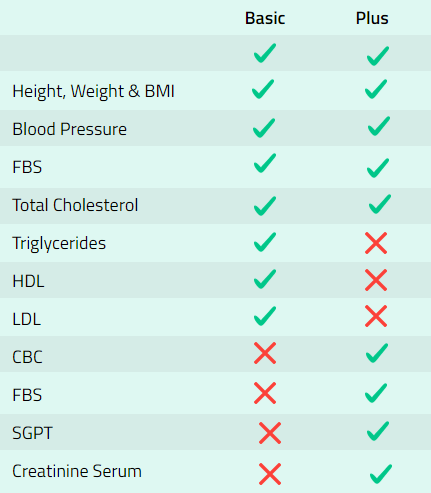Click the Basic checkmark in unlabeled top row

point(265,53)
